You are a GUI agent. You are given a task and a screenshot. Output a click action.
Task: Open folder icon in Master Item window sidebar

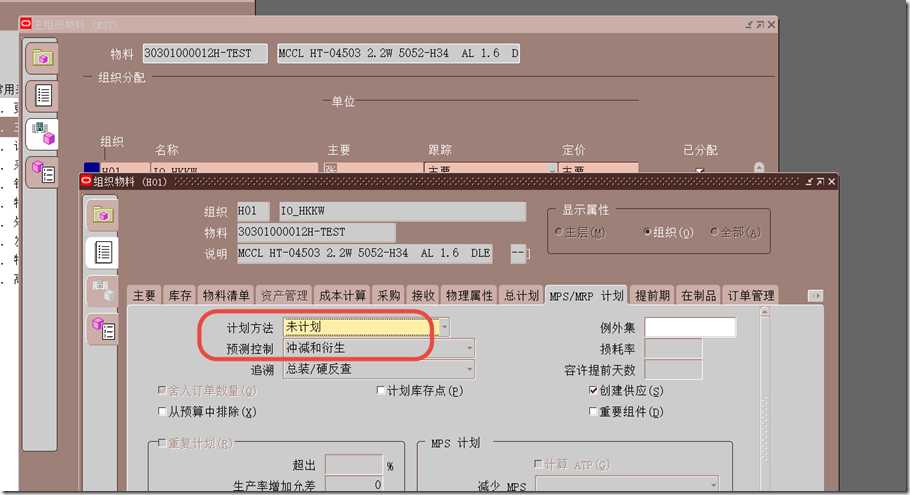point(42,57)
